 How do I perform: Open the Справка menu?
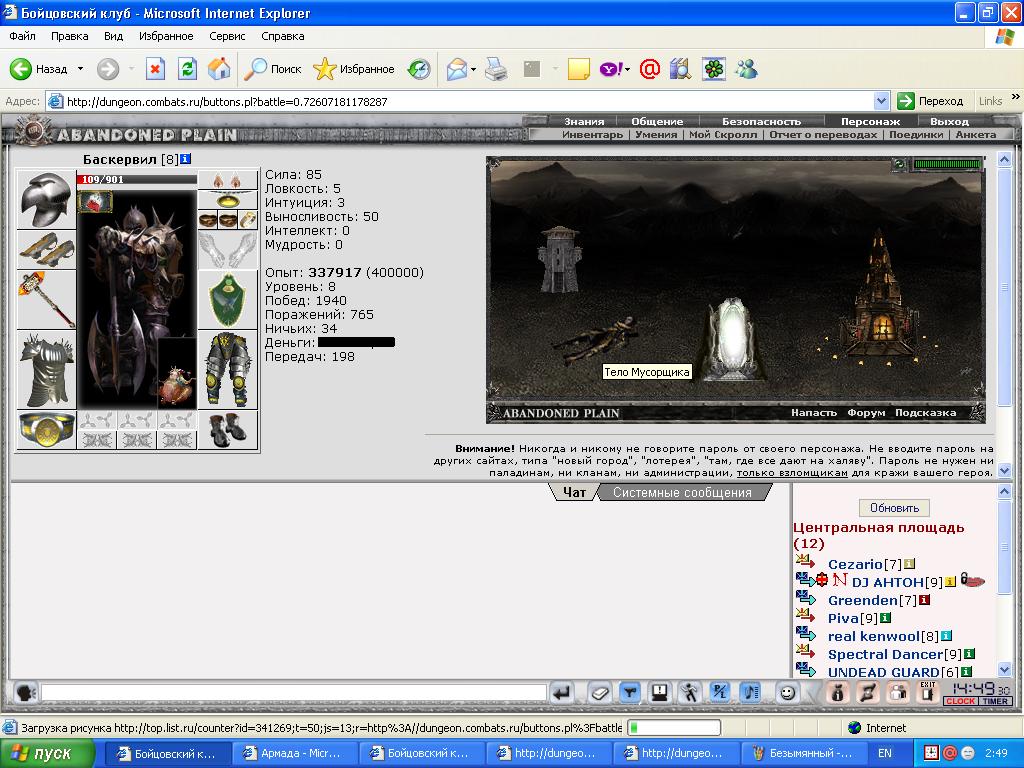[x=283, y=36]
